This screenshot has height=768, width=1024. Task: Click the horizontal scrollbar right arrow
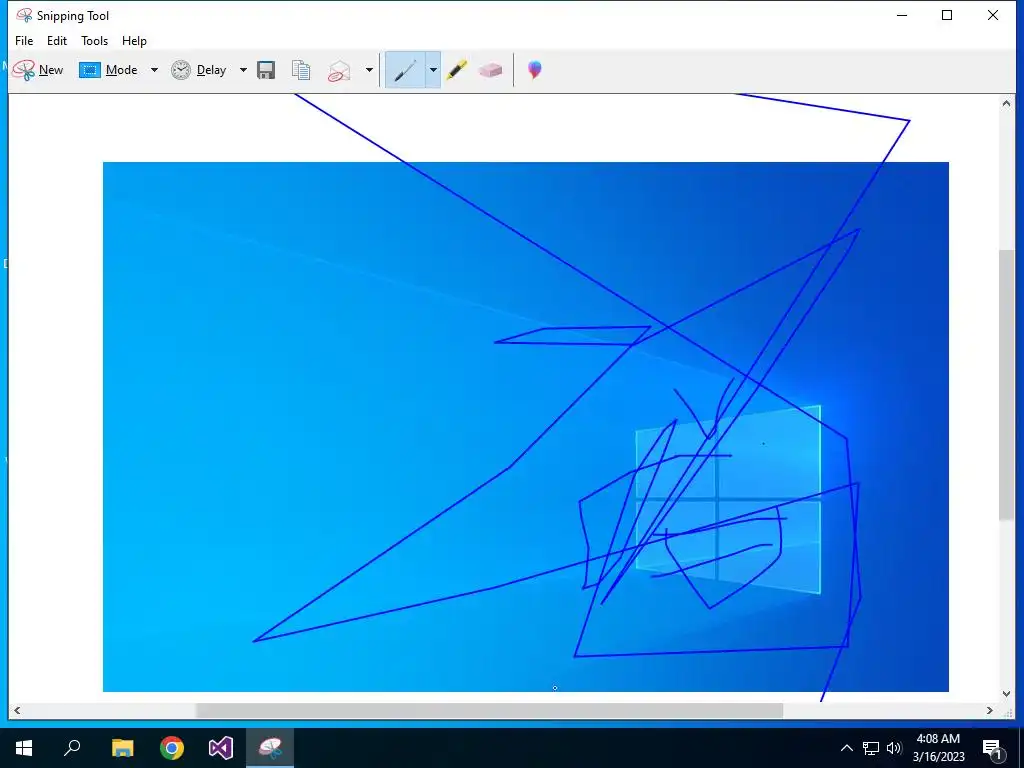tap(990, 711)
